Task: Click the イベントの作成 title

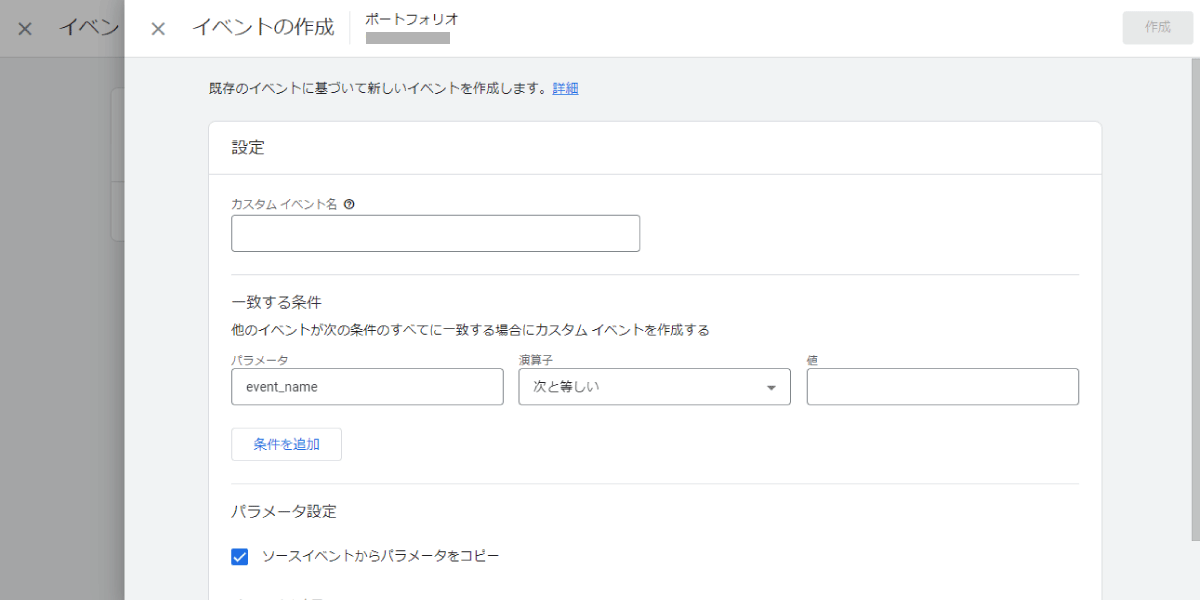Action: [263, 28]
